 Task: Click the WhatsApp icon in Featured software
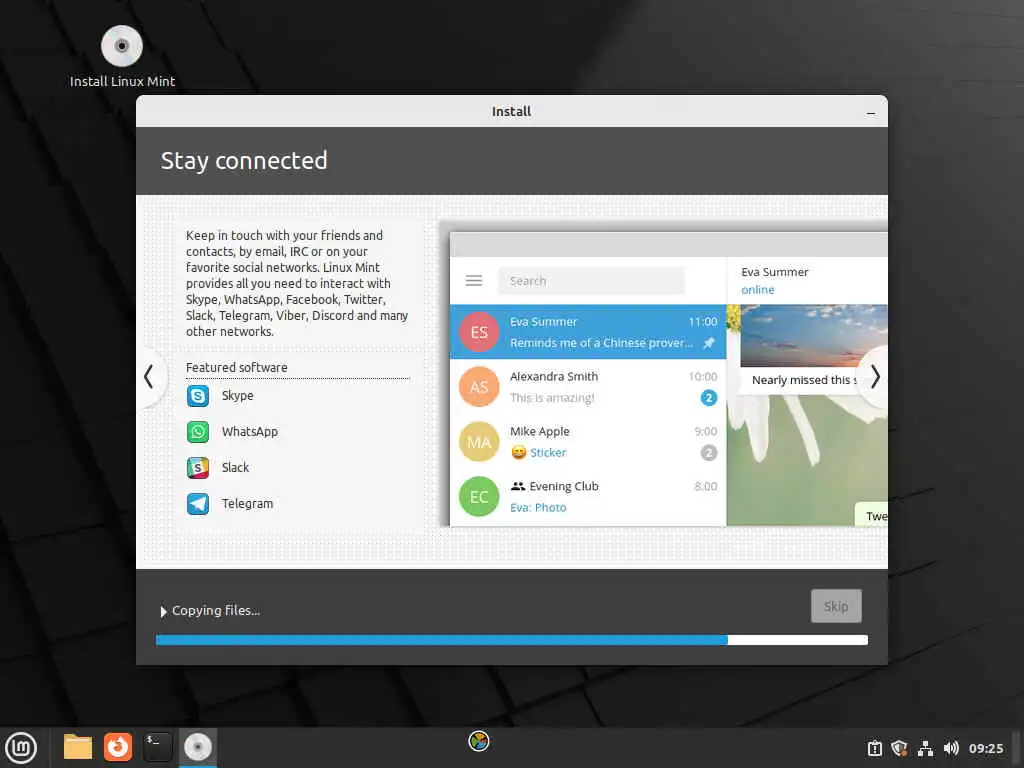pyautogui.click(x=198, y=432)
